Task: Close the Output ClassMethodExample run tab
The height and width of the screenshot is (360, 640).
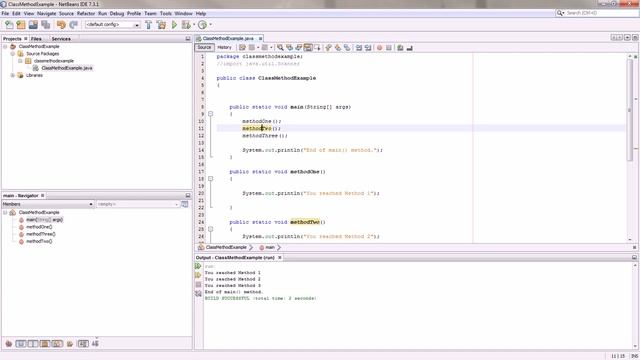Action: (x=280, y=258)
